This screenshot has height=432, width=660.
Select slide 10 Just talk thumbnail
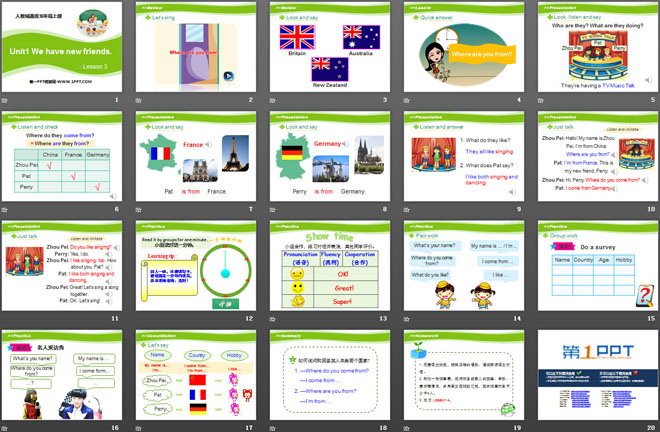(598, 156)
